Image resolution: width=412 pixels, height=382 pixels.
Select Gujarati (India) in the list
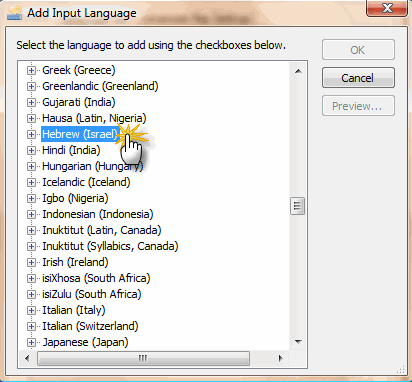79,102
